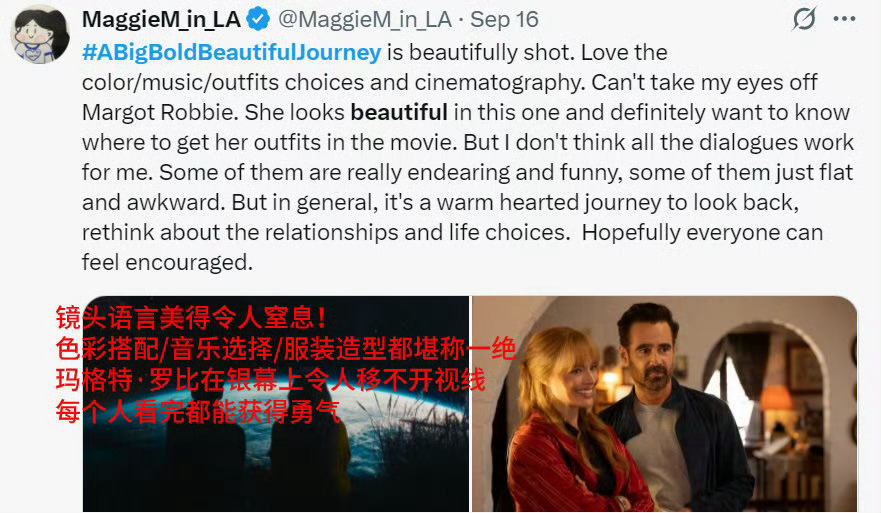
Task: Open the photo of the smiling couple
Action: tap(665, 403)
